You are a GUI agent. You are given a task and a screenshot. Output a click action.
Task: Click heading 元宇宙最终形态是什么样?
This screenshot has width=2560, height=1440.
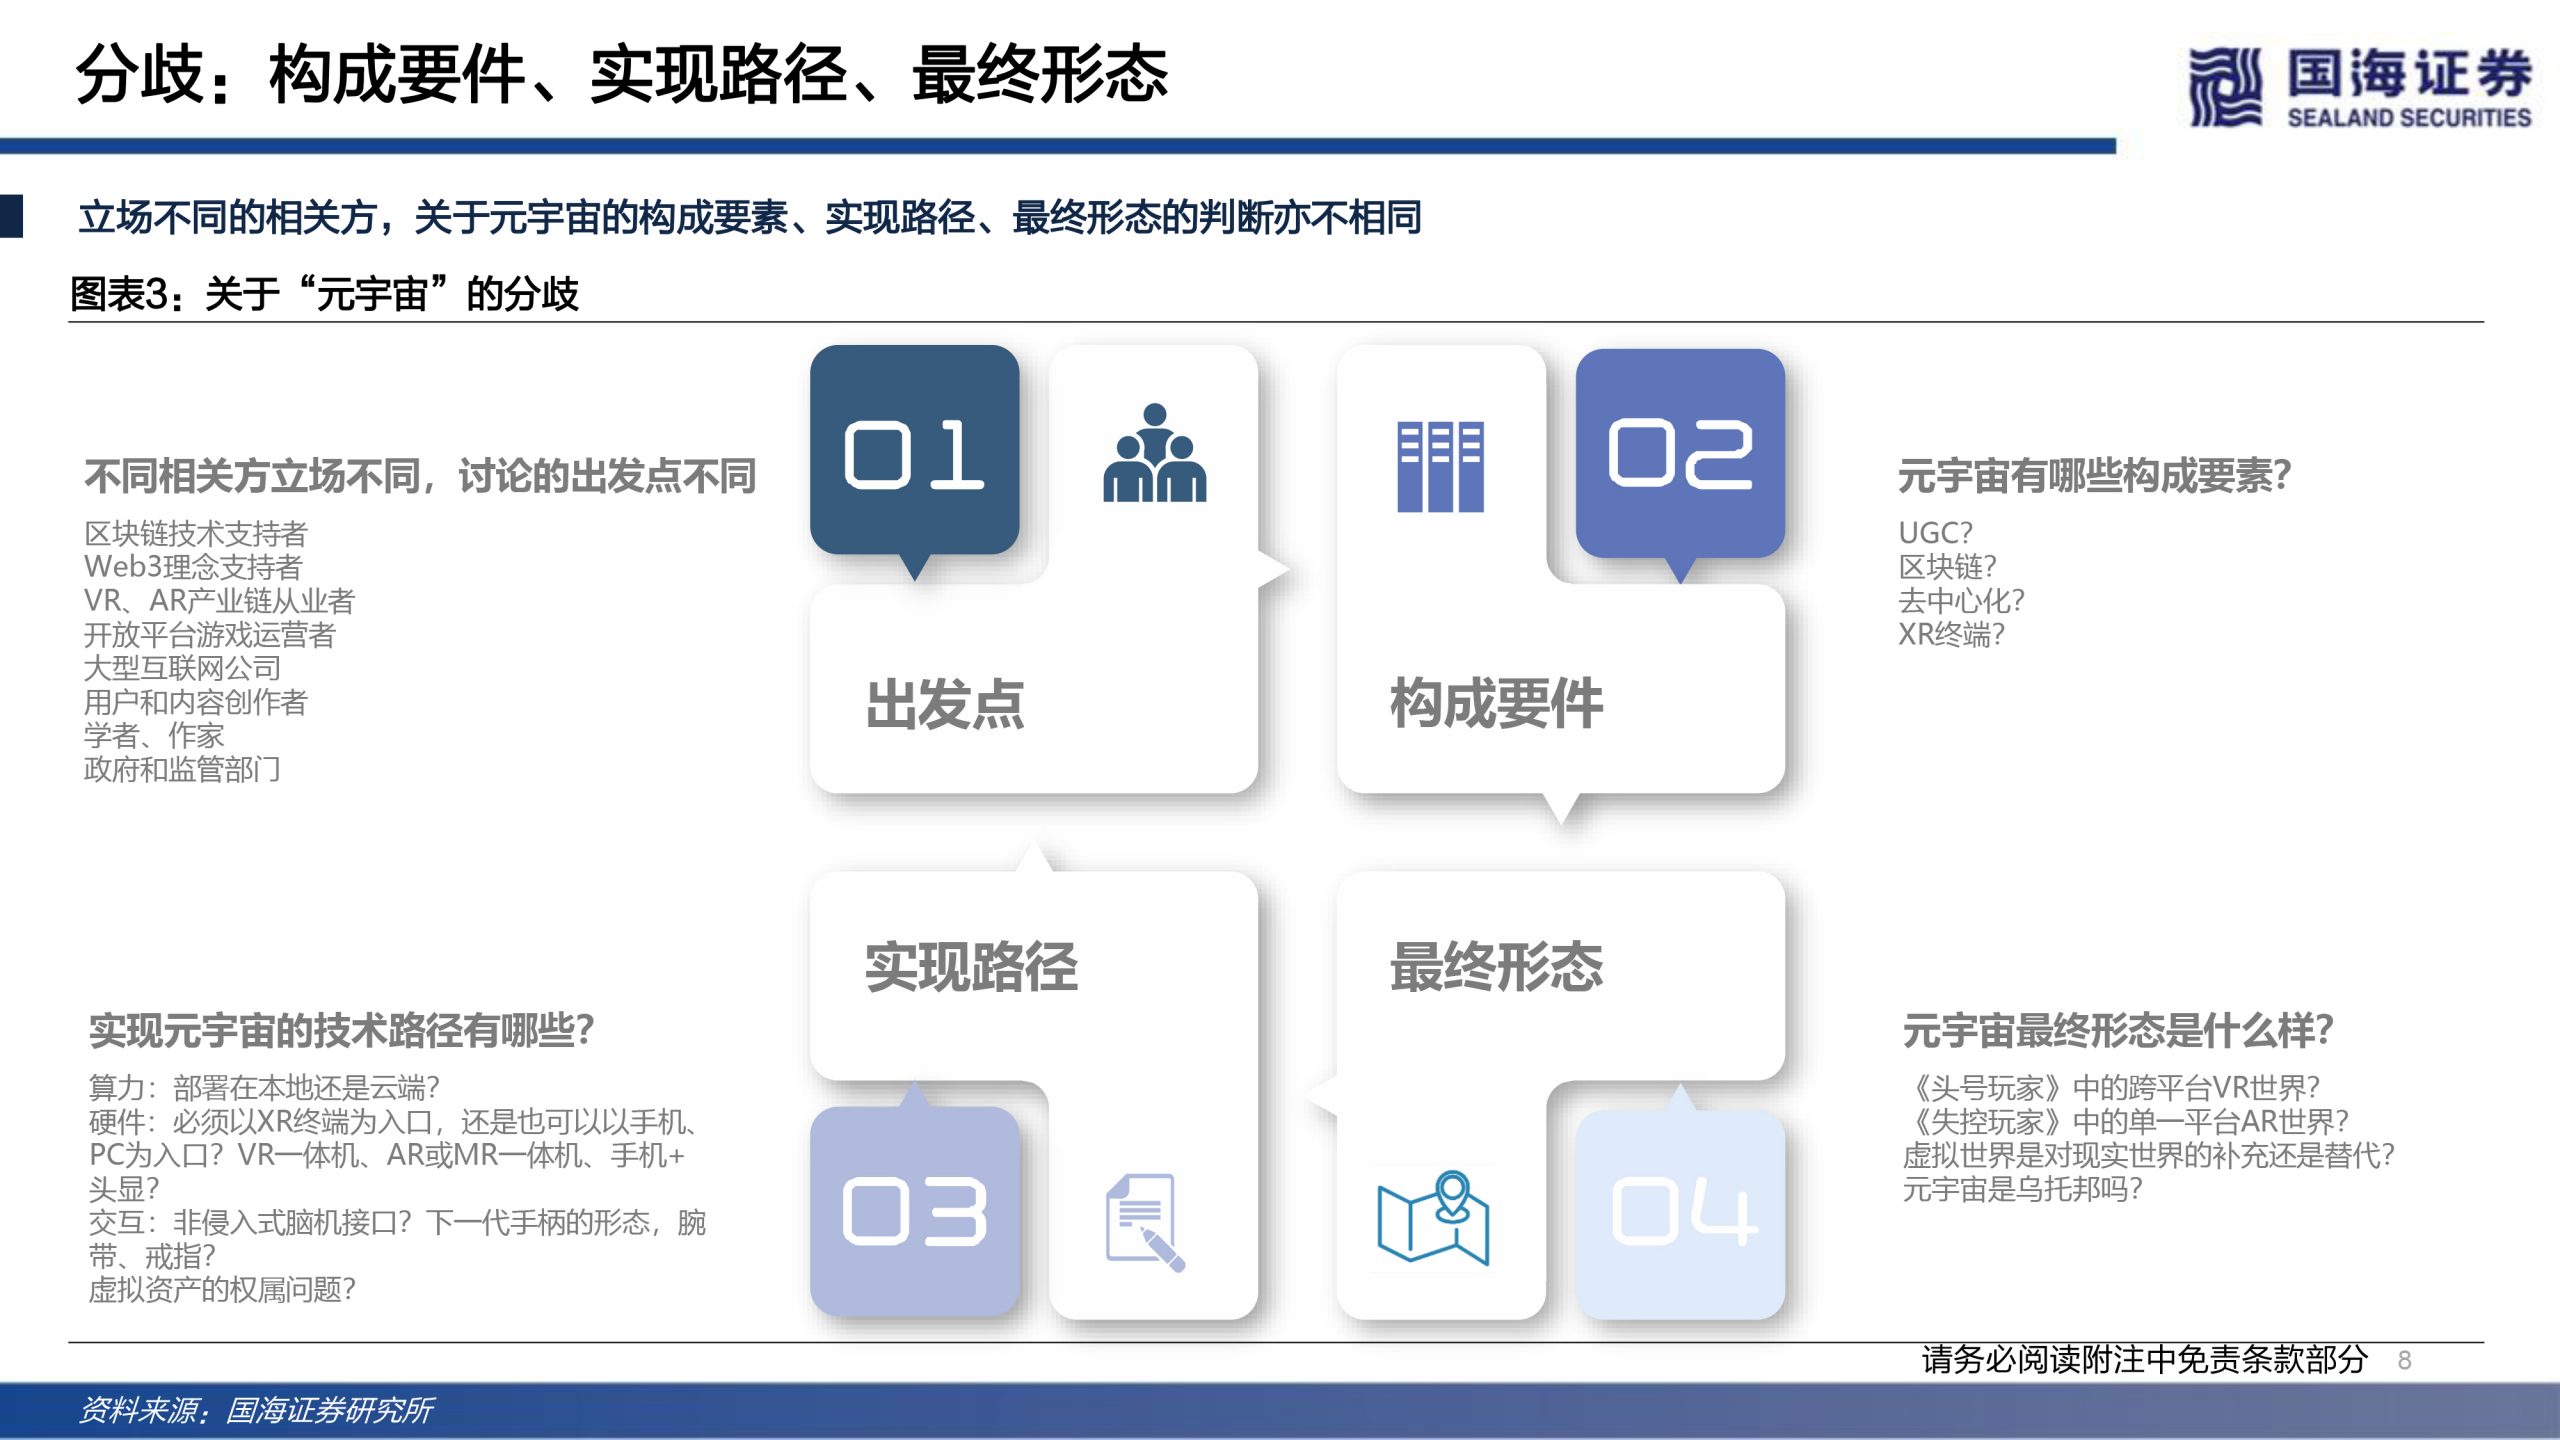[2118, 1030]
